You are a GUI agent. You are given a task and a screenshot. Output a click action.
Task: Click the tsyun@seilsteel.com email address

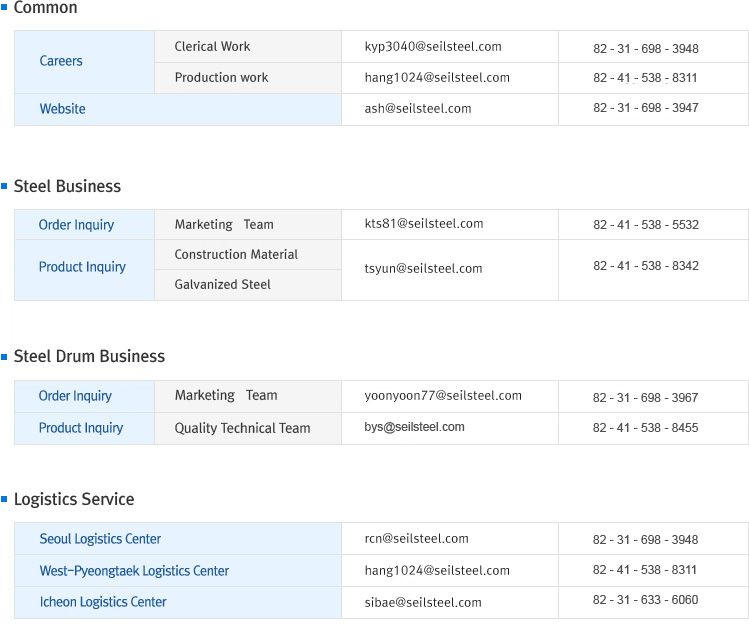(423, 269)
